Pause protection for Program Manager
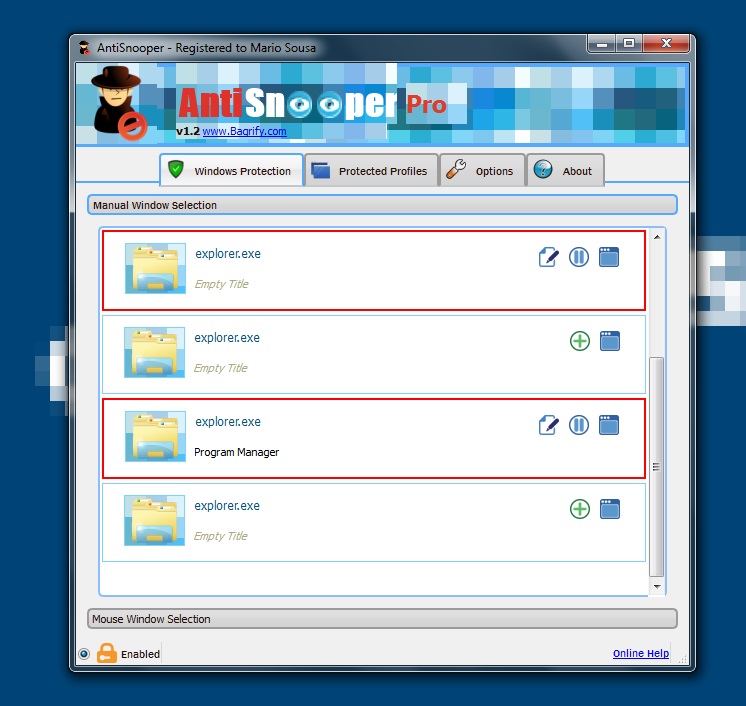The width and height of the screenshot is (746, 706). [579, 425]
